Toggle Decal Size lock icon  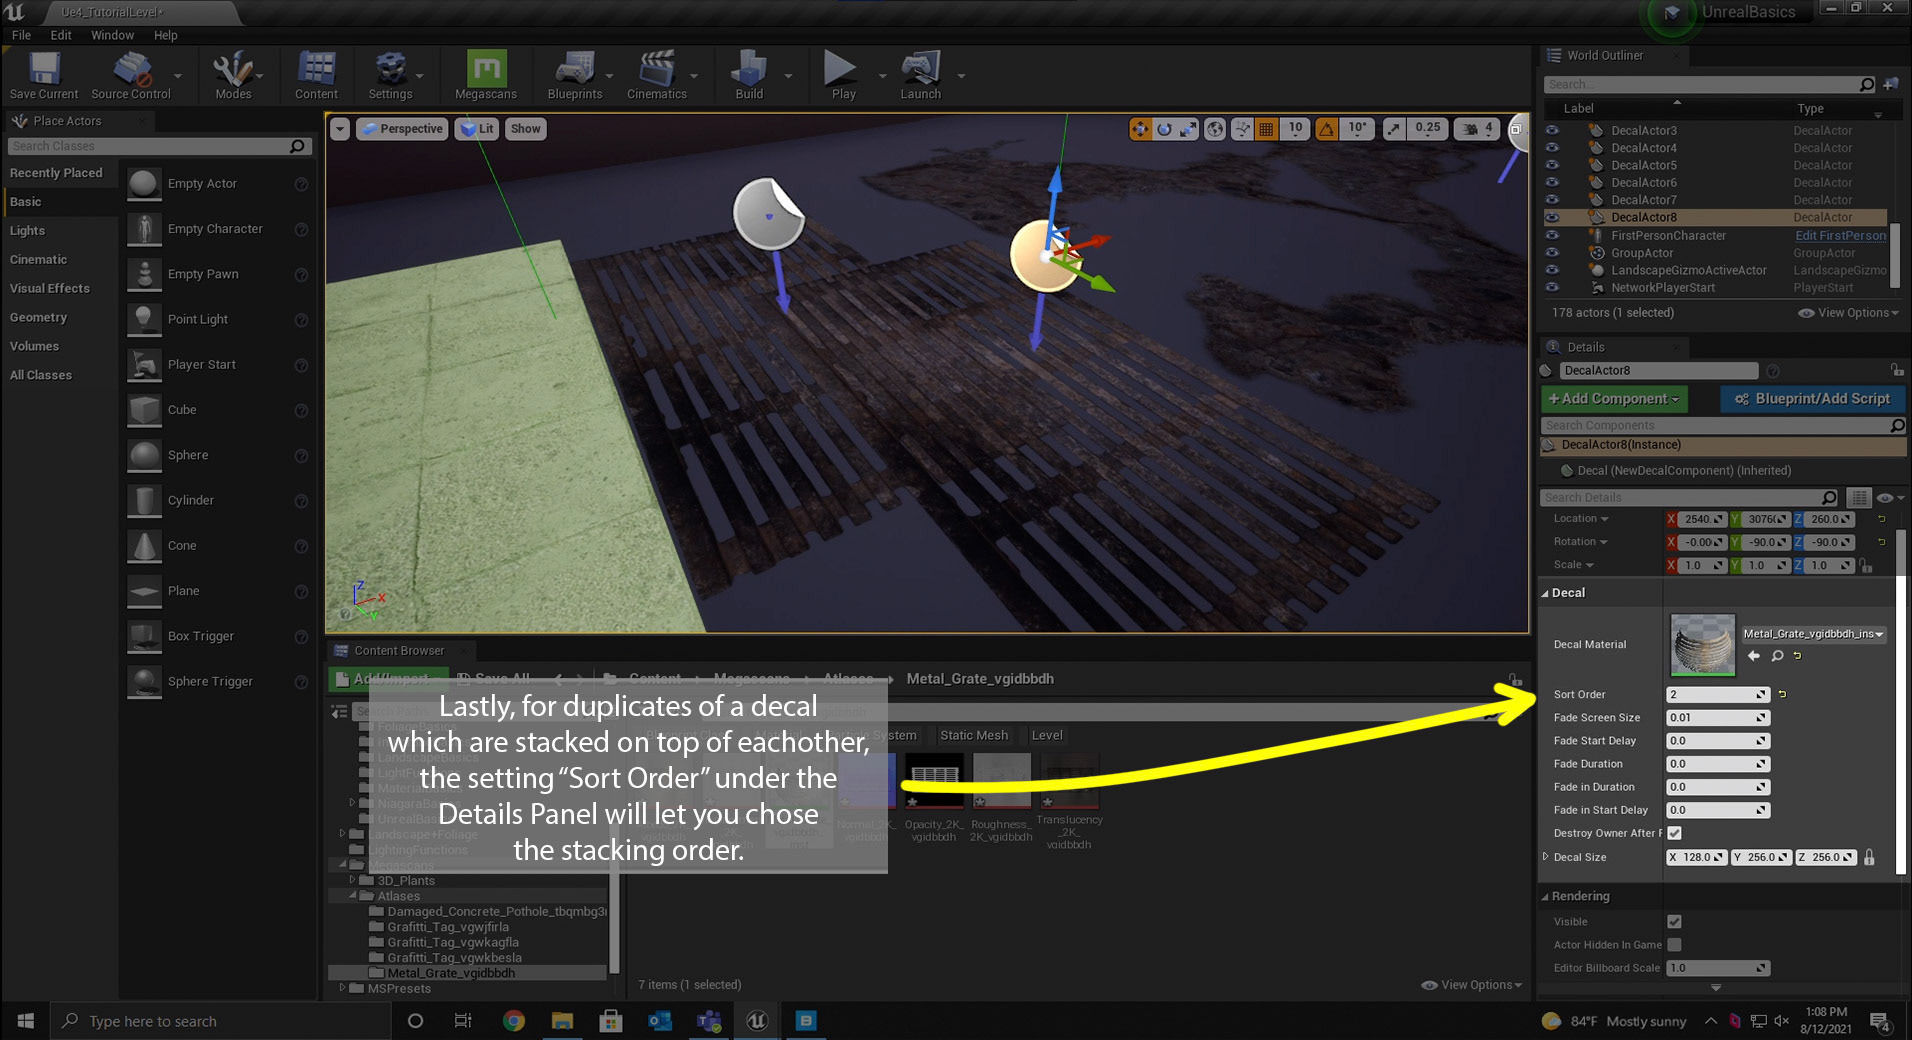1869,857
